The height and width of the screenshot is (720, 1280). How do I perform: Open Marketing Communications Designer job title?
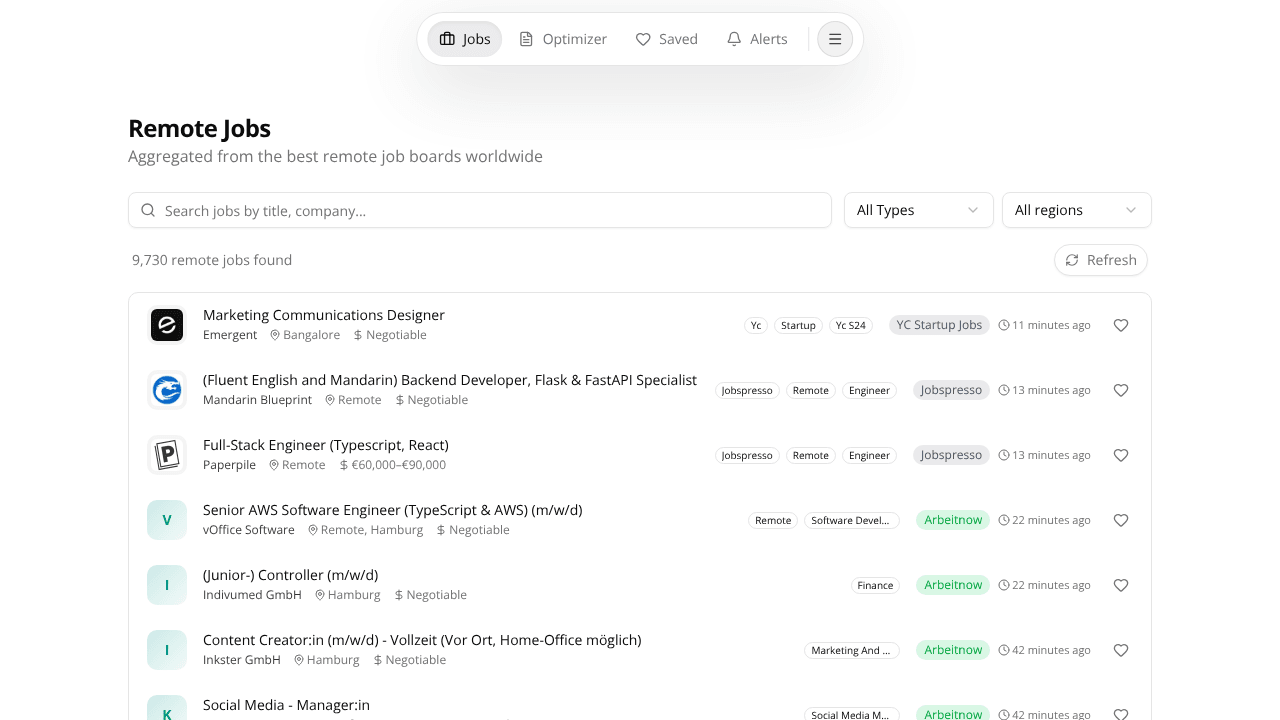click(x=324, y=315)
